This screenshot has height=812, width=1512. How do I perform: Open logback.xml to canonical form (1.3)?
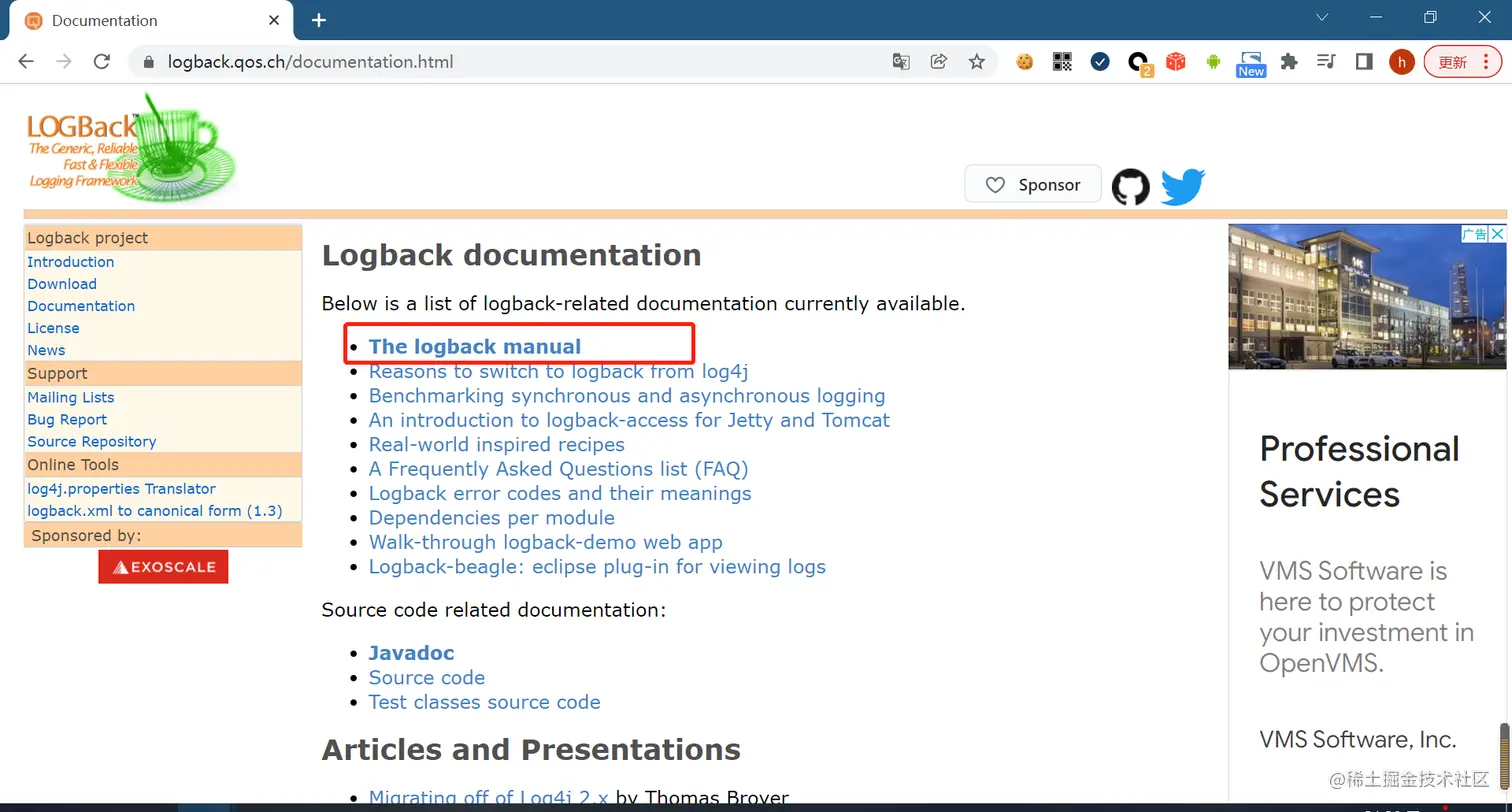pos(155,510)
